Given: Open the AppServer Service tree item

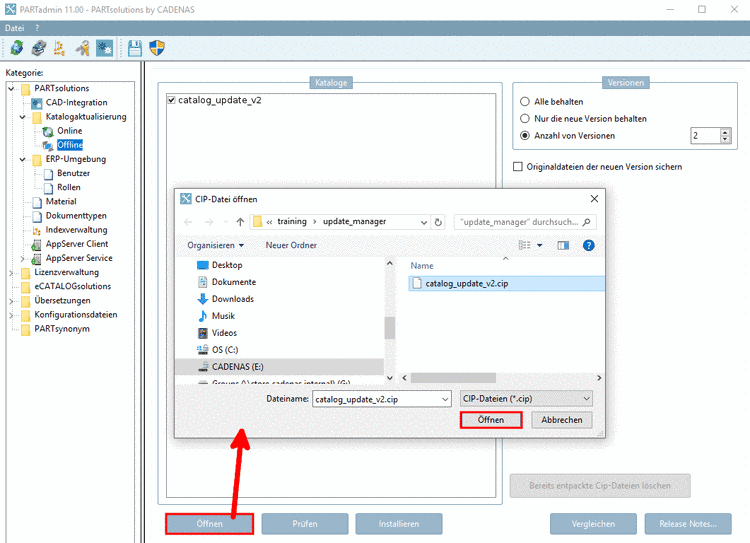Looking at the screenshot, I should (79, 258).
